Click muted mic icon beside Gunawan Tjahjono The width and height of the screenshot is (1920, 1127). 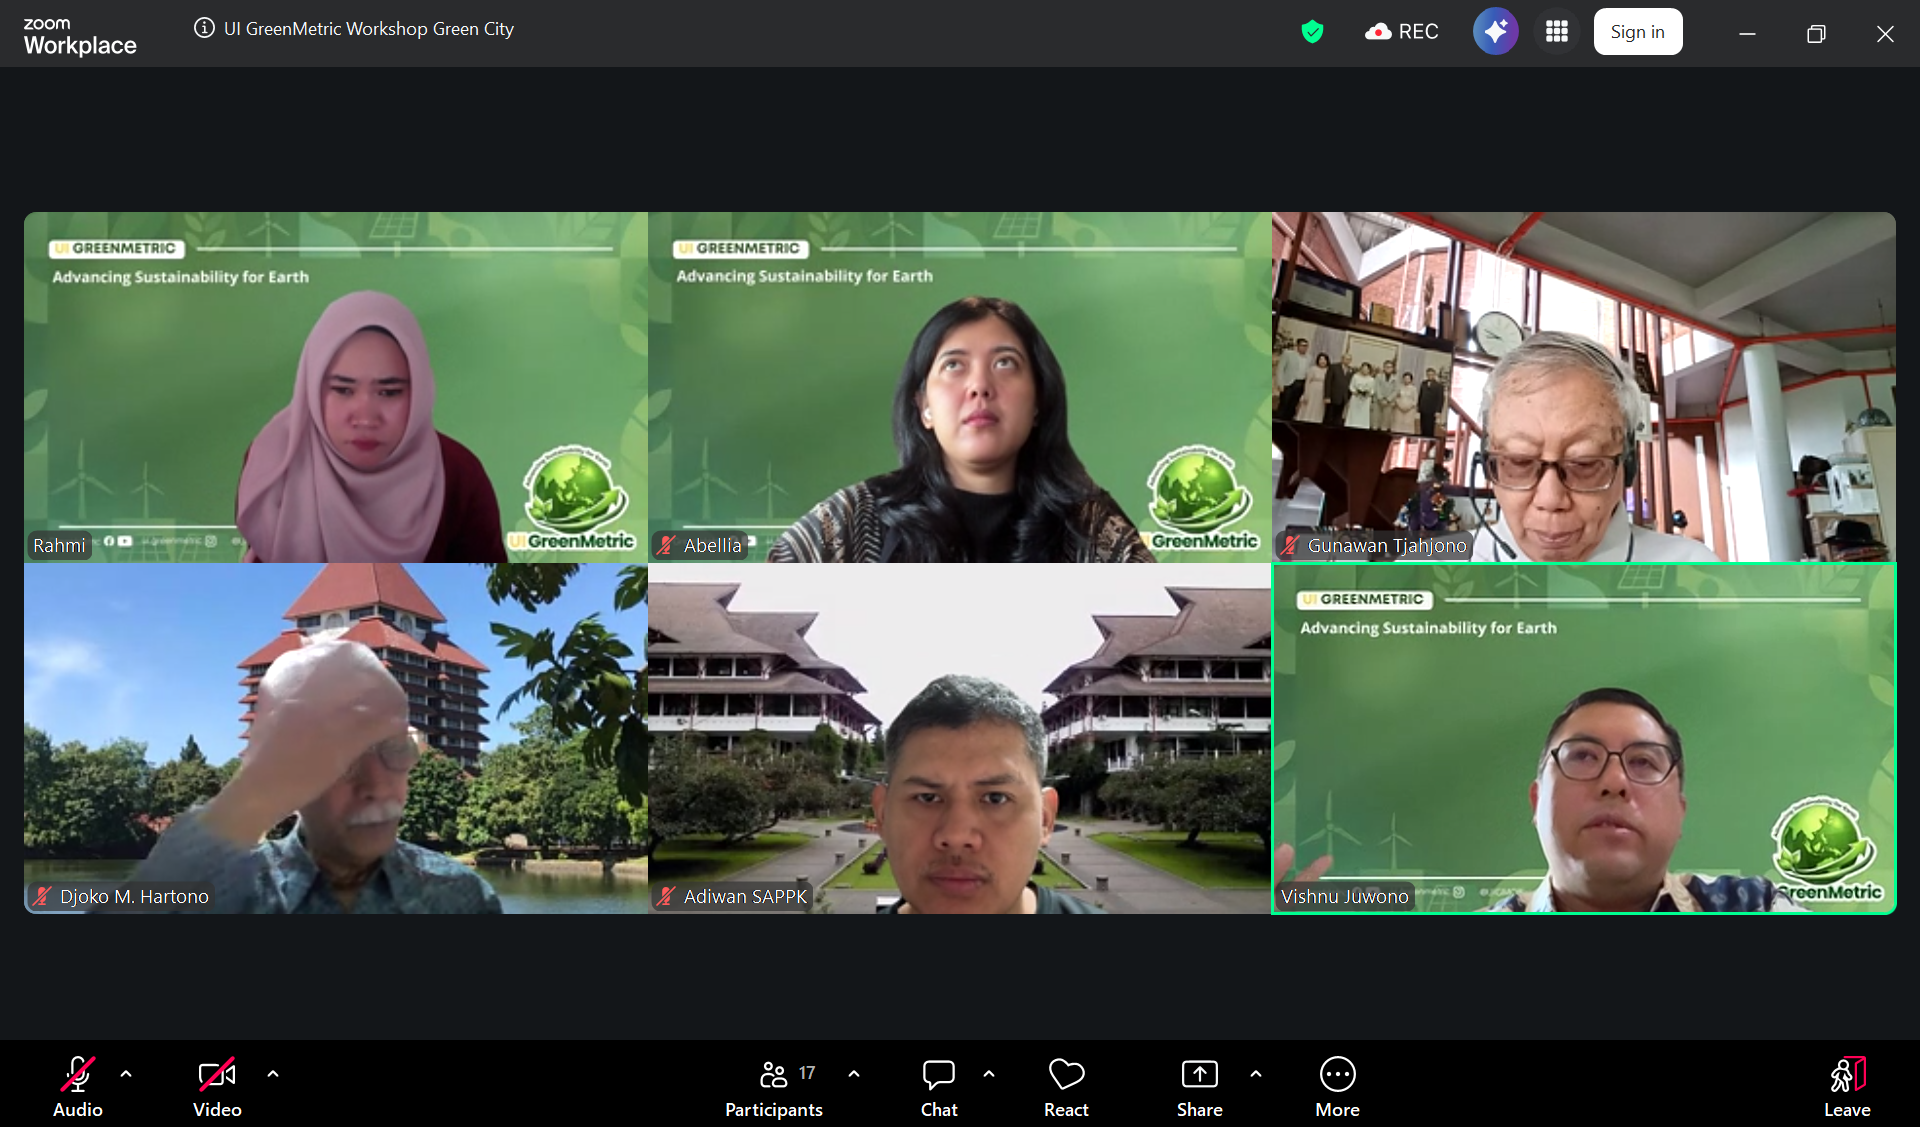[1290, 545]
